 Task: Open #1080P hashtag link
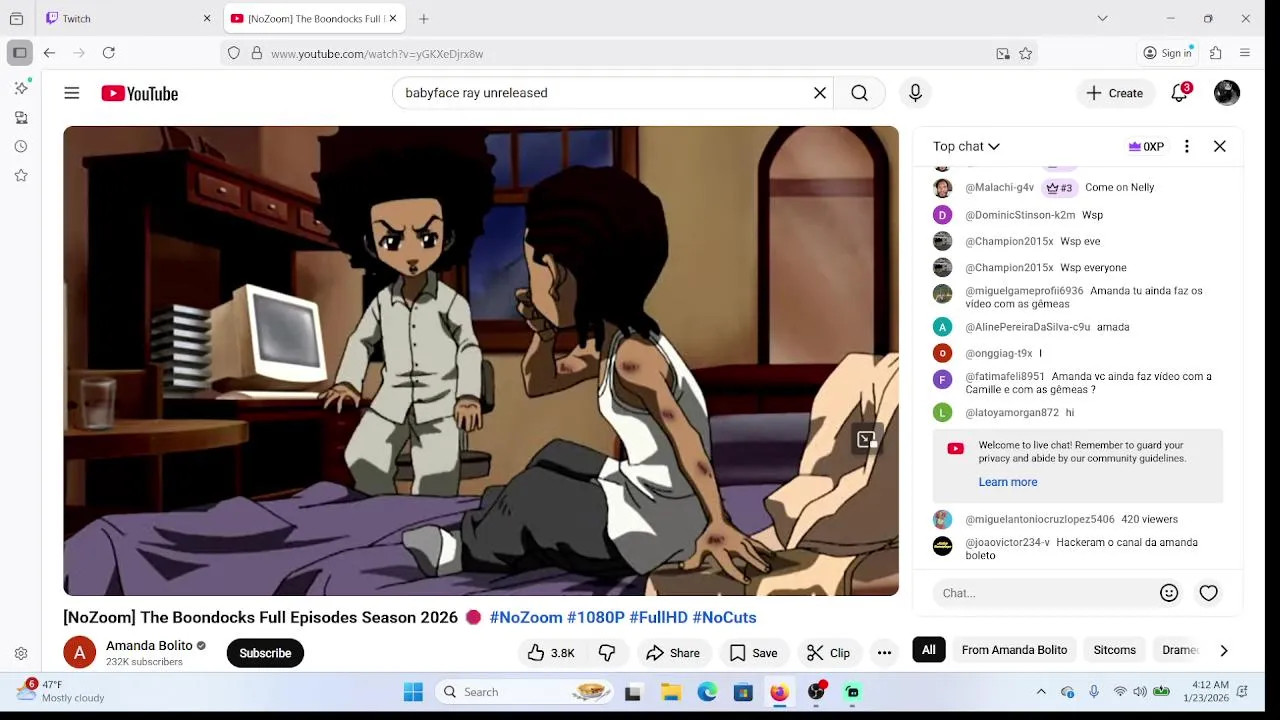[596, 618]
